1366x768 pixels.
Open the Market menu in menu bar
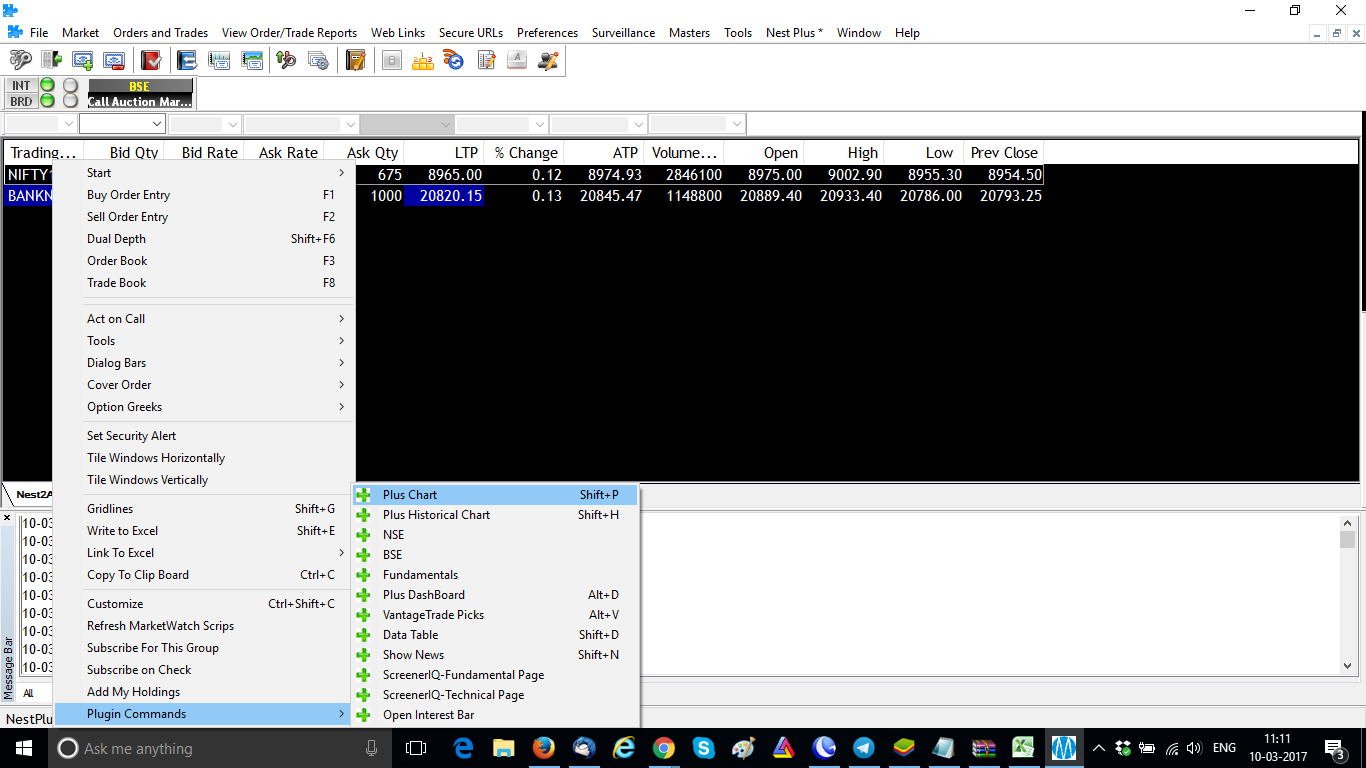pos(80,33)
